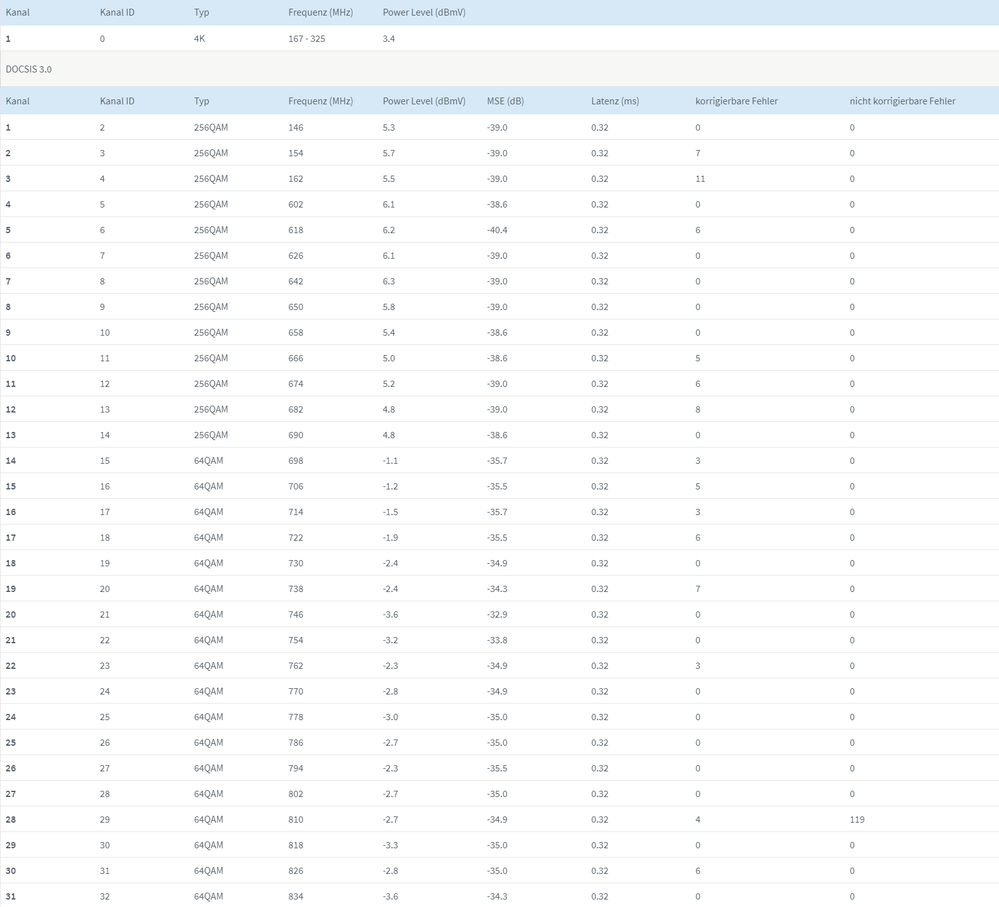
Task: Select frequency 146 cell
Action: coord(296,127)
